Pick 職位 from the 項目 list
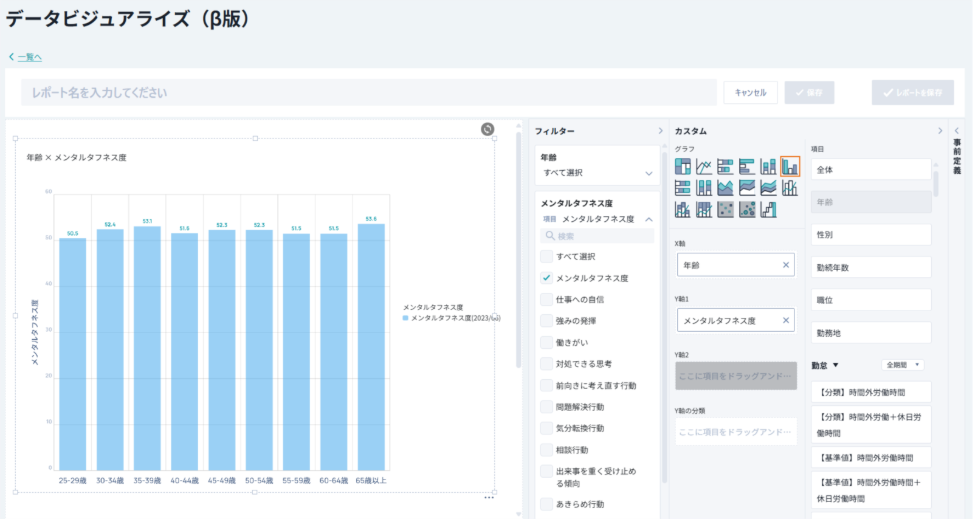Screen dimensions: 975x519 (x=871, y=300)
